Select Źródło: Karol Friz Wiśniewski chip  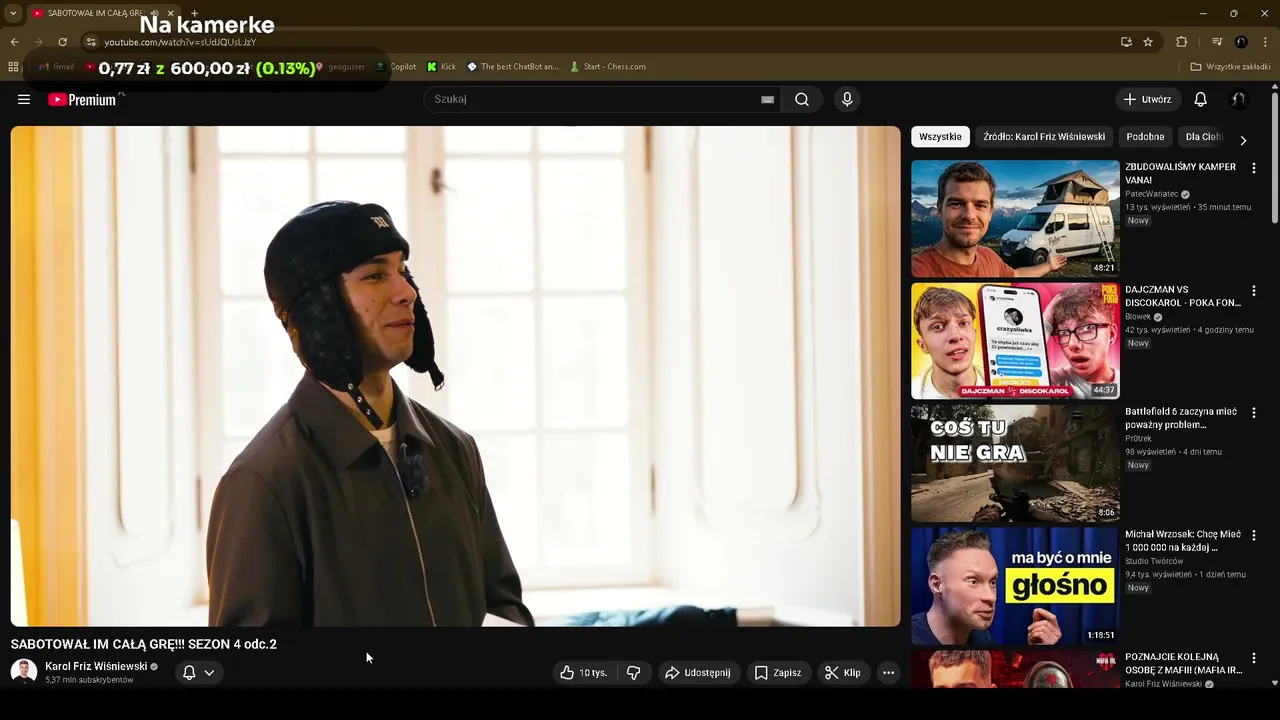1044,137
